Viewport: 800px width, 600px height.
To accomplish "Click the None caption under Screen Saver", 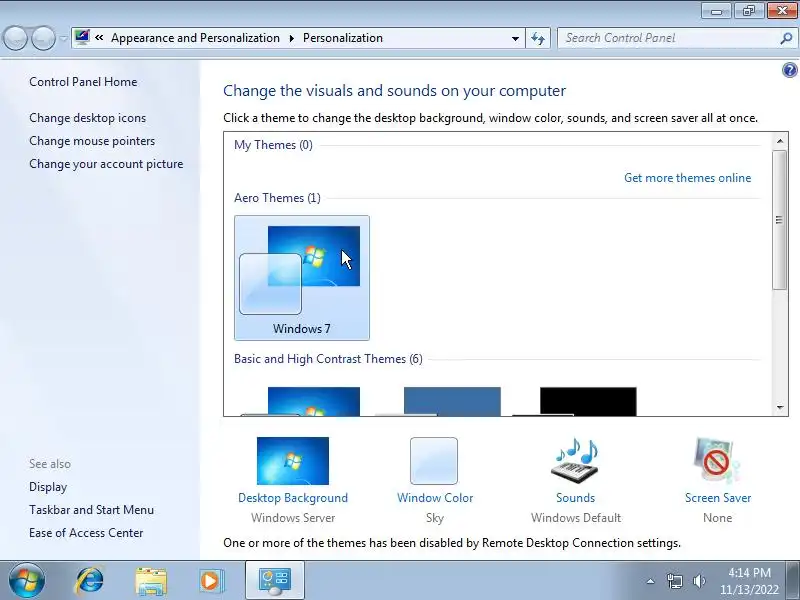I will coord(717,518).
